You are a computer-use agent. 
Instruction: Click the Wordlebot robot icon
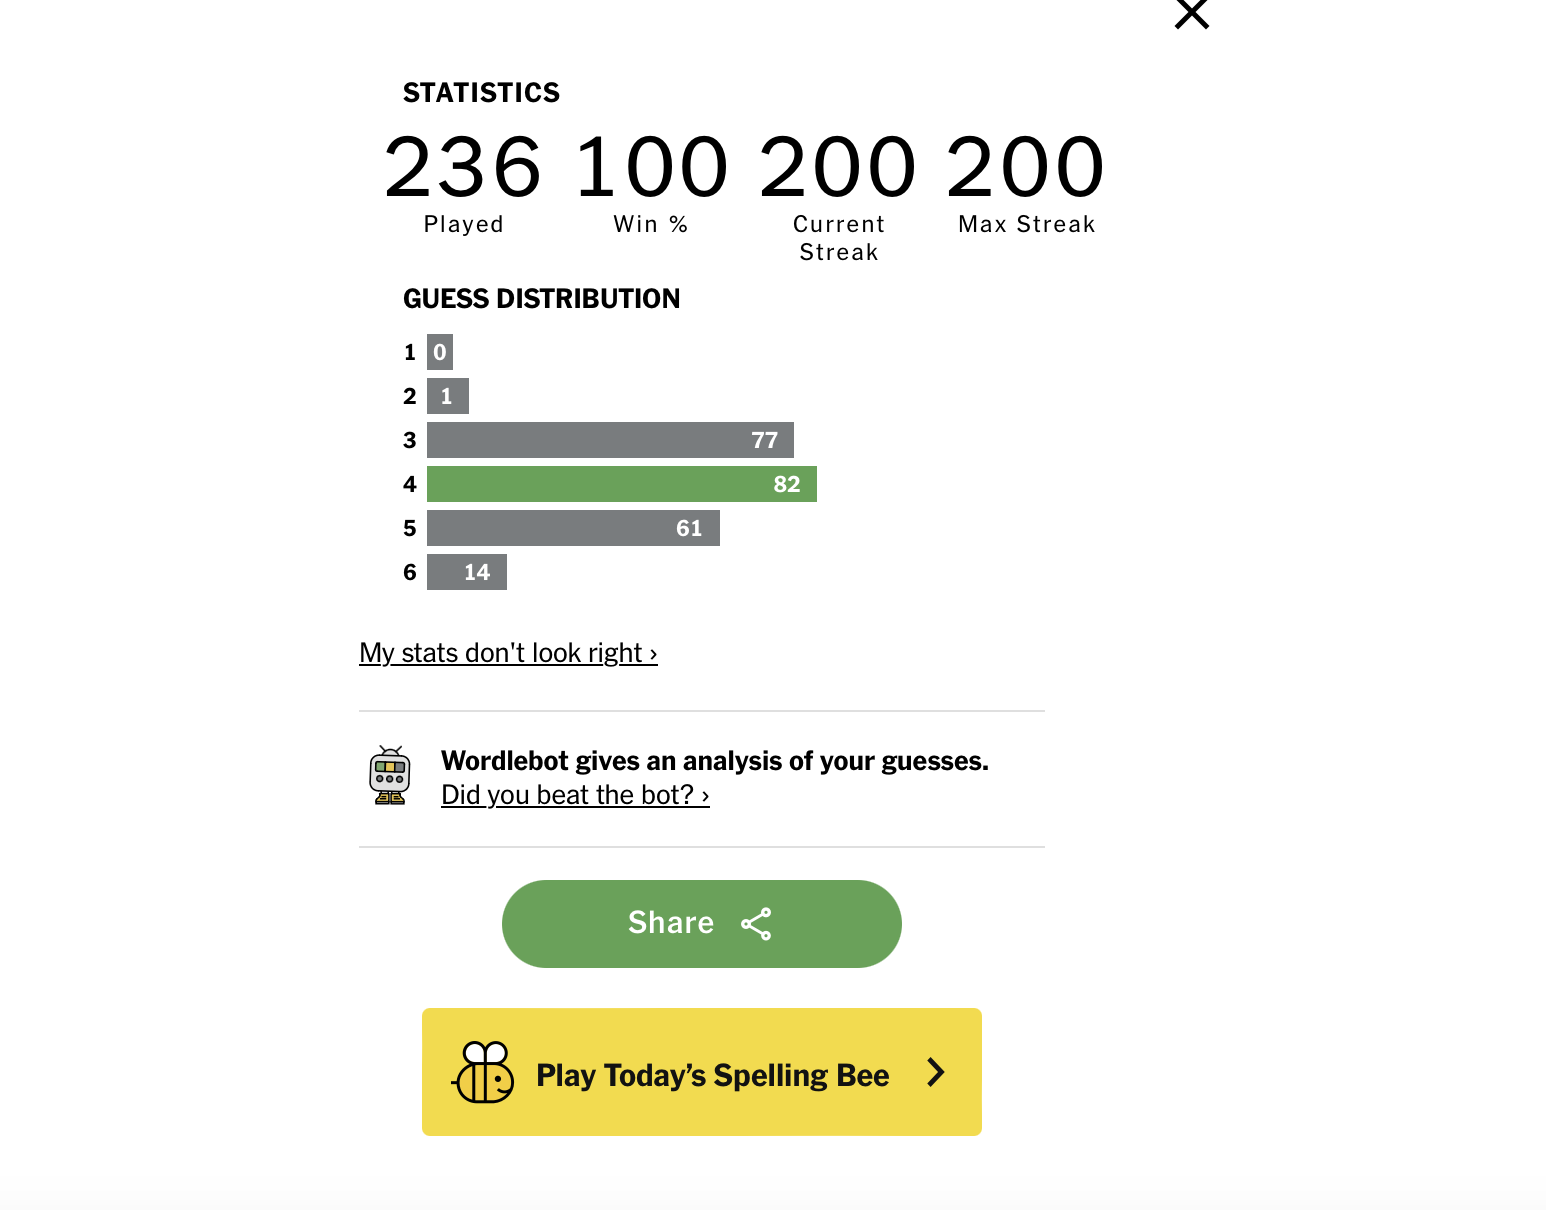coord(390,776)
